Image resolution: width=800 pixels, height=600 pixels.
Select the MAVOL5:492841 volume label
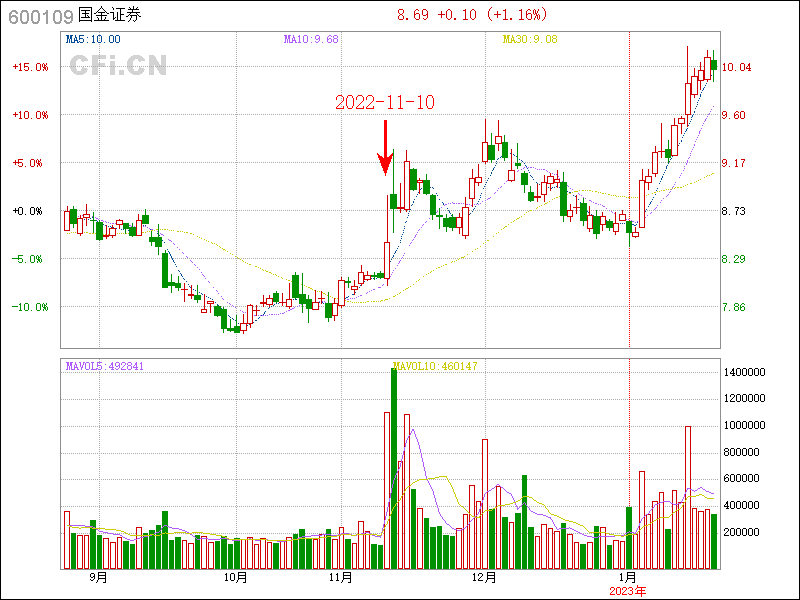[x=105, y=366]
